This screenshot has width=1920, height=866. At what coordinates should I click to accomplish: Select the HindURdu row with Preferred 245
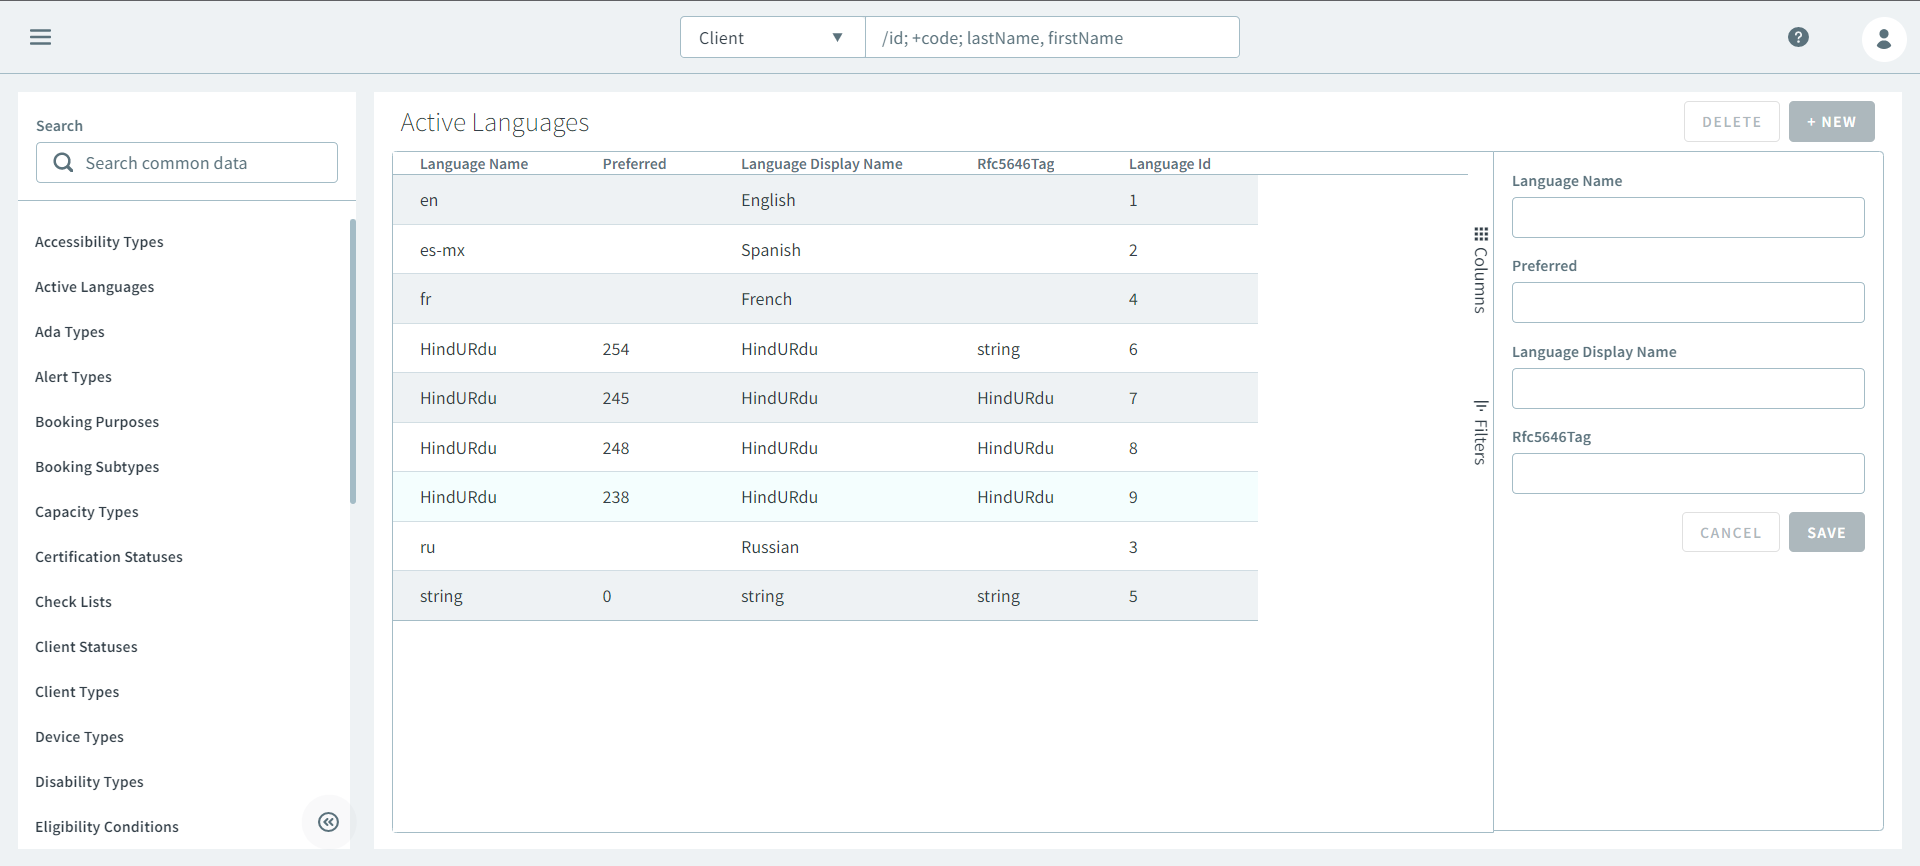[825, 398]
